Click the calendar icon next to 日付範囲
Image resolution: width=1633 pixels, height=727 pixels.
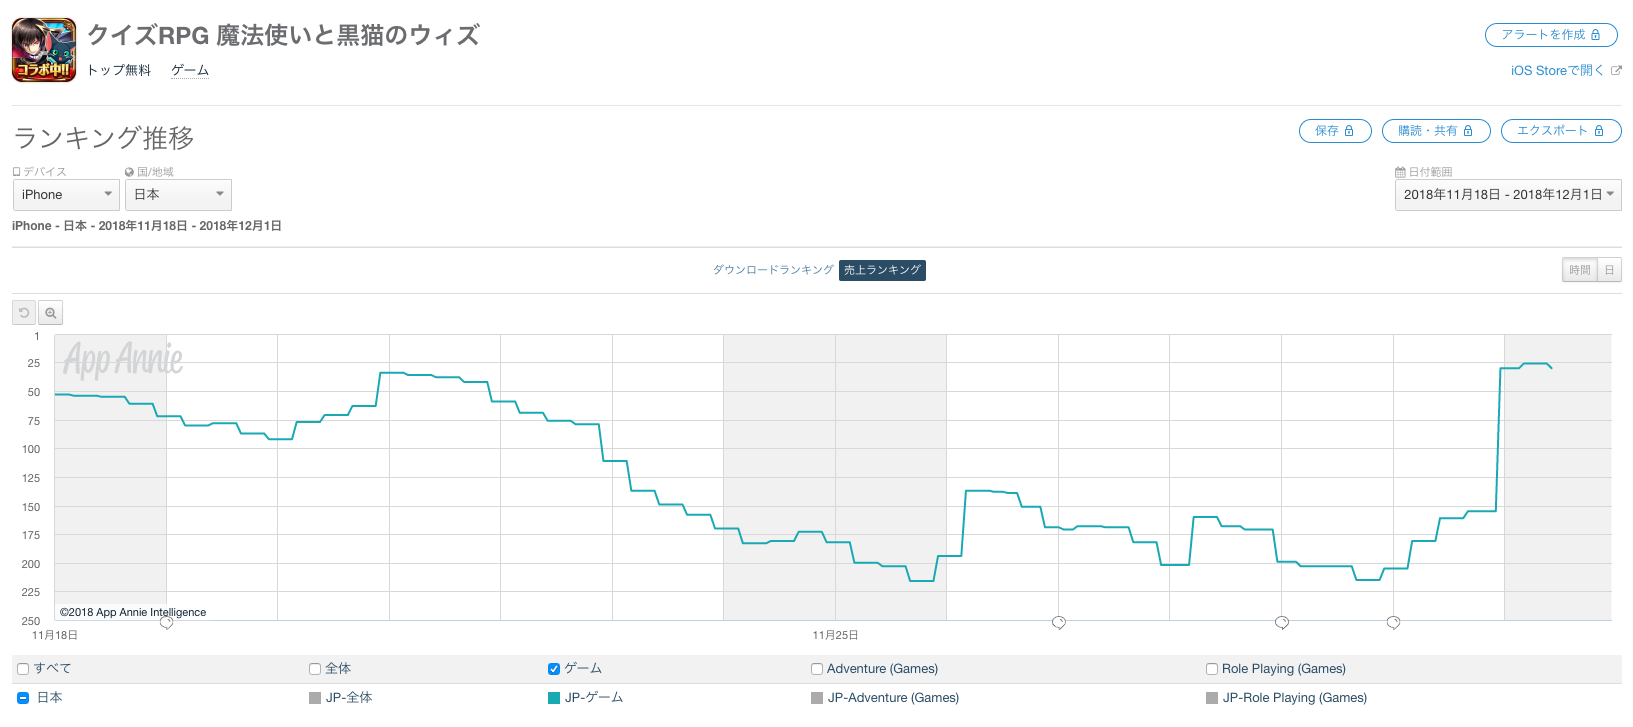click(x=1400, y=172)
